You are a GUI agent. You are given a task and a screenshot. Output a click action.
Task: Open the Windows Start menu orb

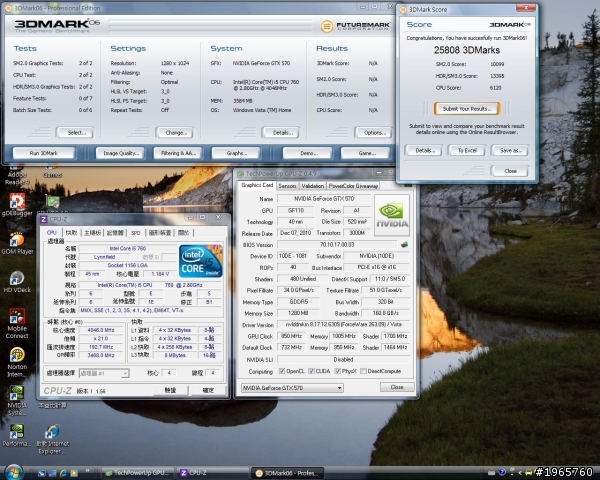(x=13, y=472)
